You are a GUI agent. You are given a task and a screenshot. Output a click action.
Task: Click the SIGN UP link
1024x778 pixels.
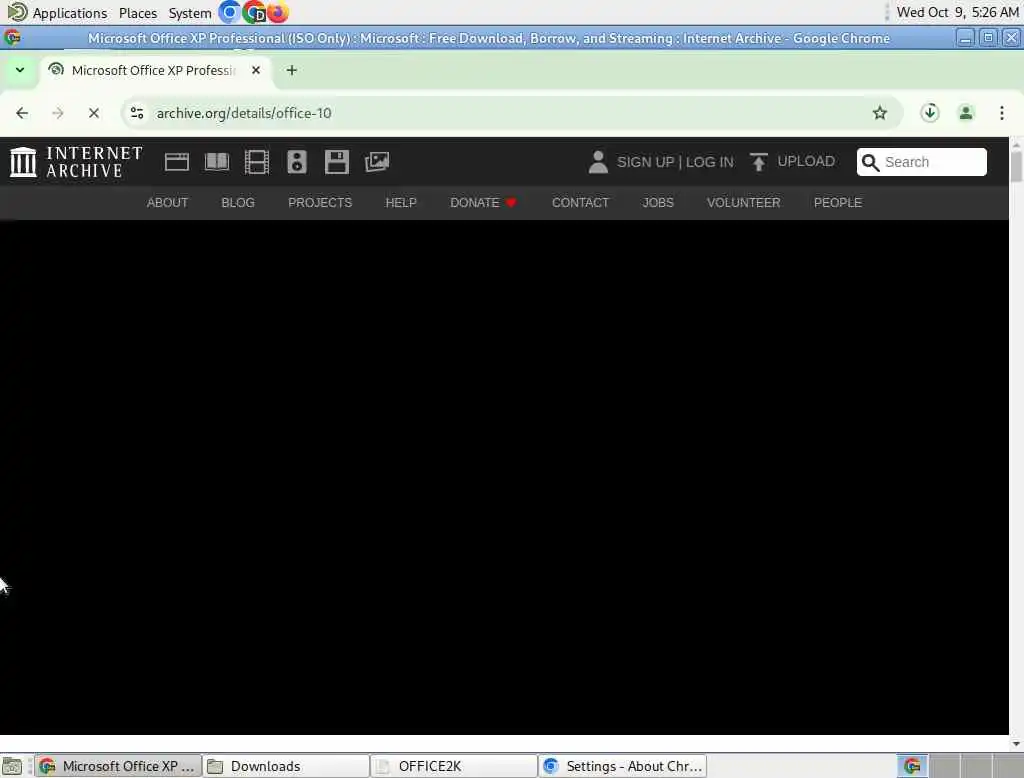tap(645, 162)
